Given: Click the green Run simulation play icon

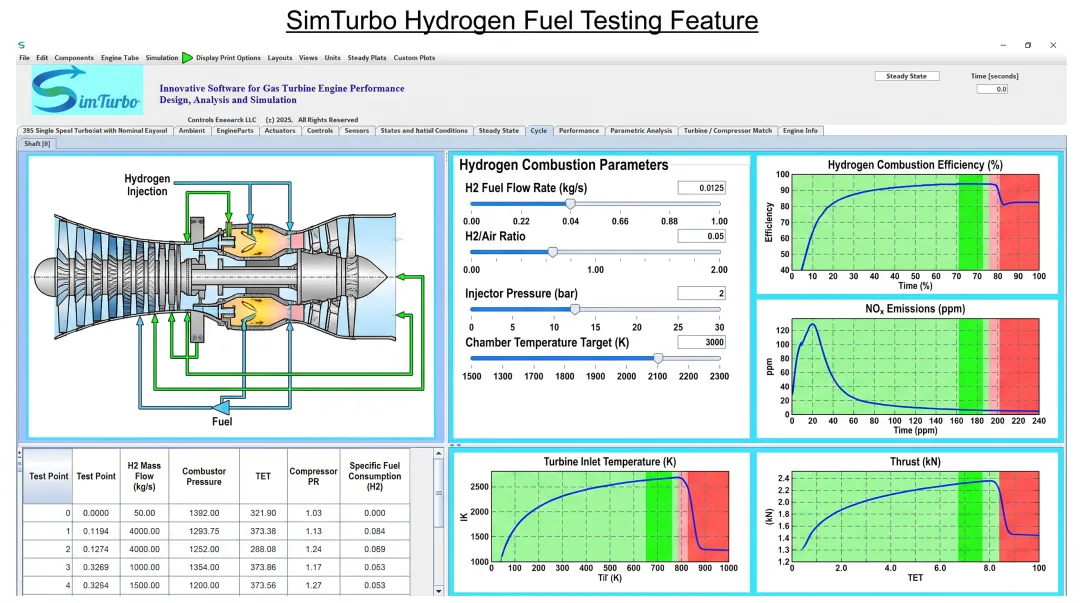Looking at the screenshot, I should point(187,58).
